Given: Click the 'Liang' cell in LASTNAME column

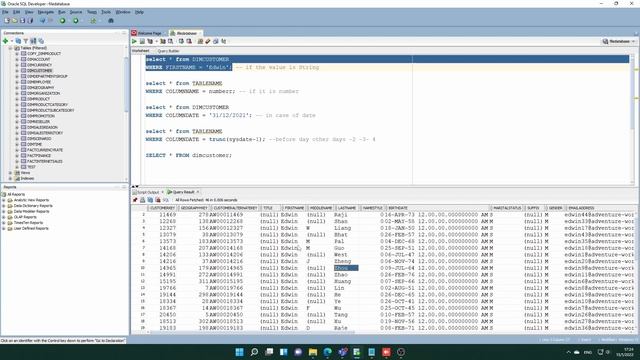Looking at the screenshot, I should [346, 228].
